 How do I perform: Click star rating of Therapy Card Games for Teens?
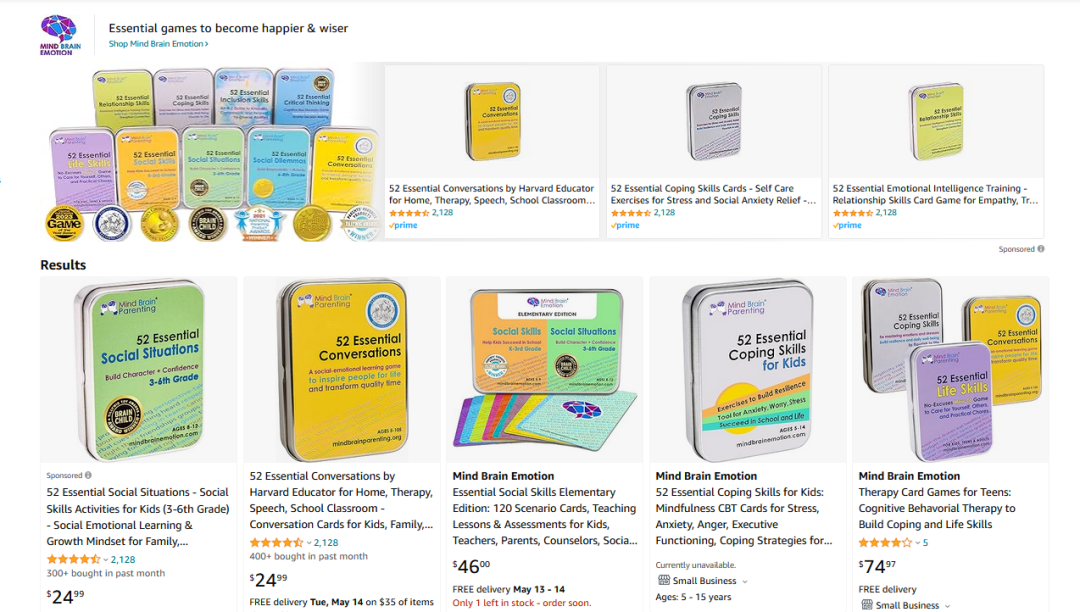(x=885, y=543)
